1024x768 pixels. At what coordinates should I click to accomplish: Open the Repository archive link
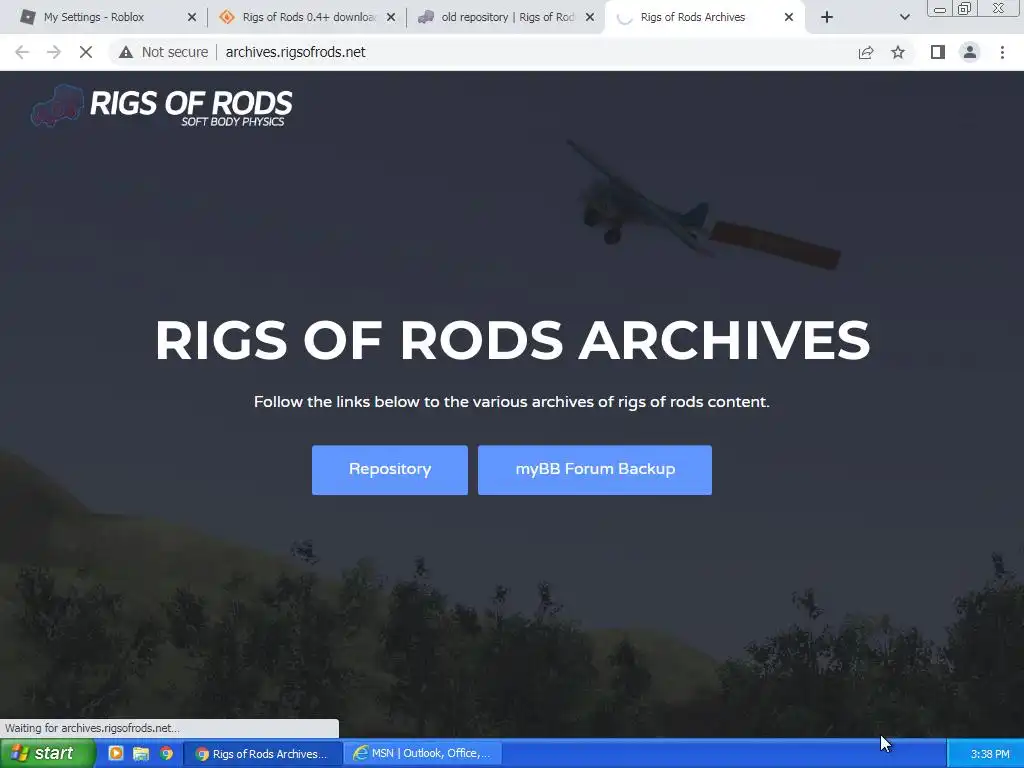pyautogui.click(x=389, y=470)
